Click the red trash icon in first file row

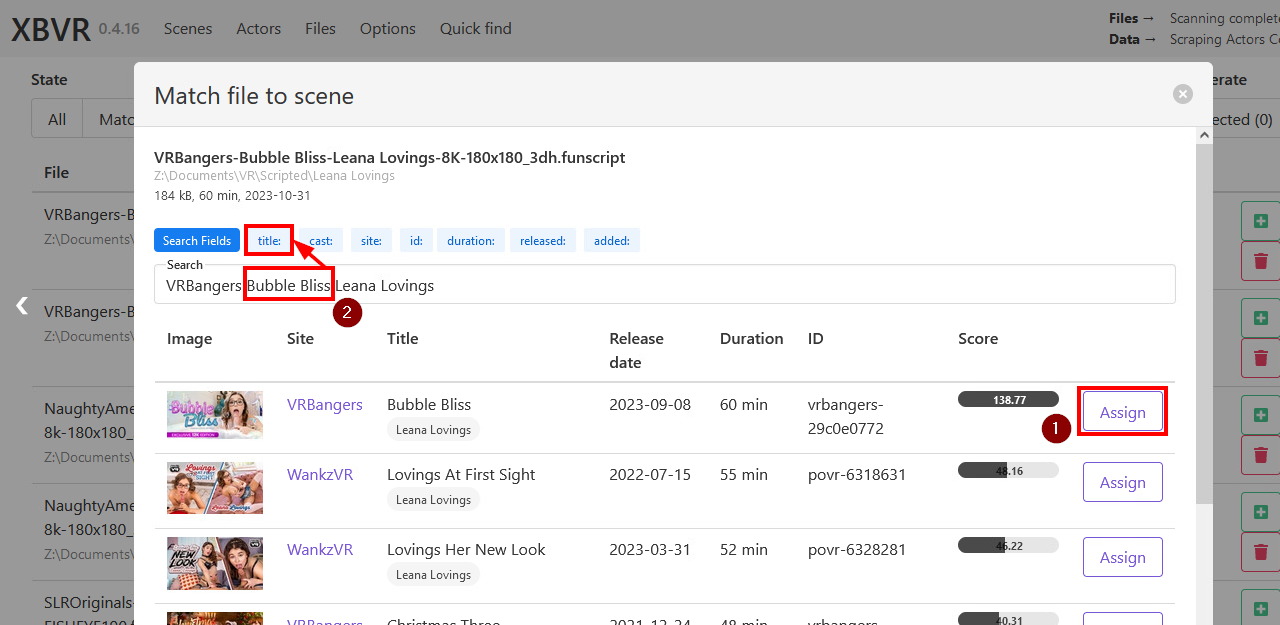(x=1260, y=260)
